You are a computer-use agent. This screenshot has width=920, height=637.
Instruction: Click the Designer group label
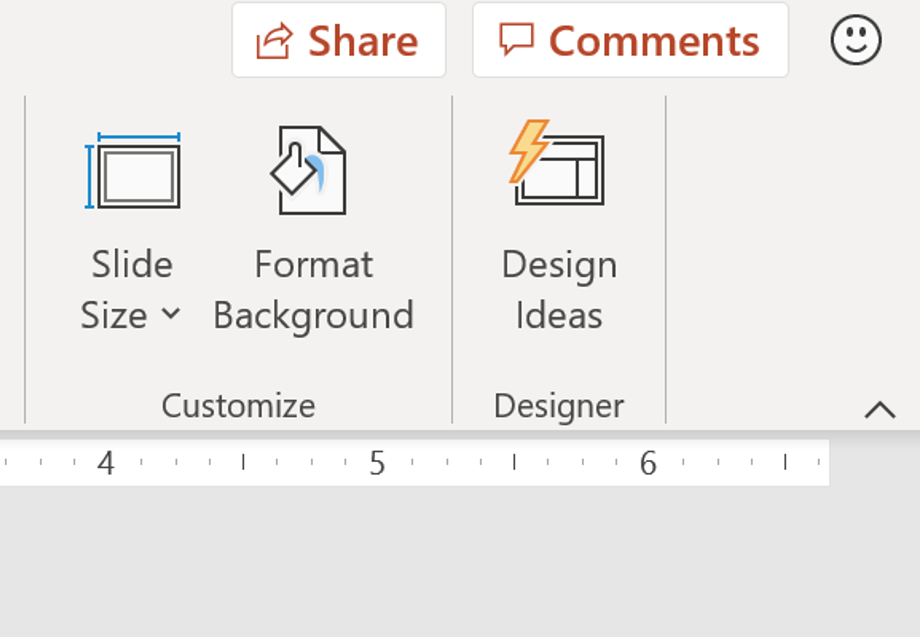[x=558, y=404]
